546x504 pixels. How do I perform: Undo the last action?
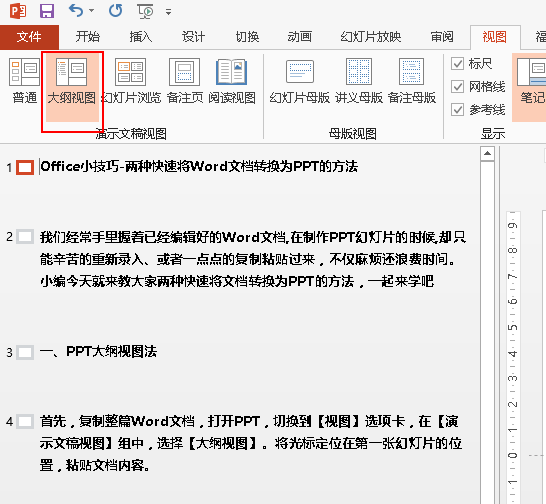coord(76,11)
